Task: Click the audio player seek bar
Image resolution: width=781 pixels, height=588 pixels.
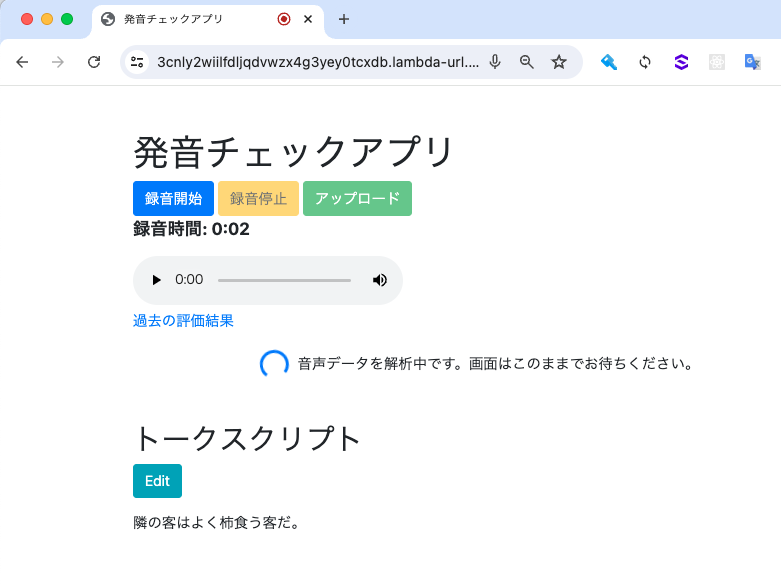Action: click(284, 280)
